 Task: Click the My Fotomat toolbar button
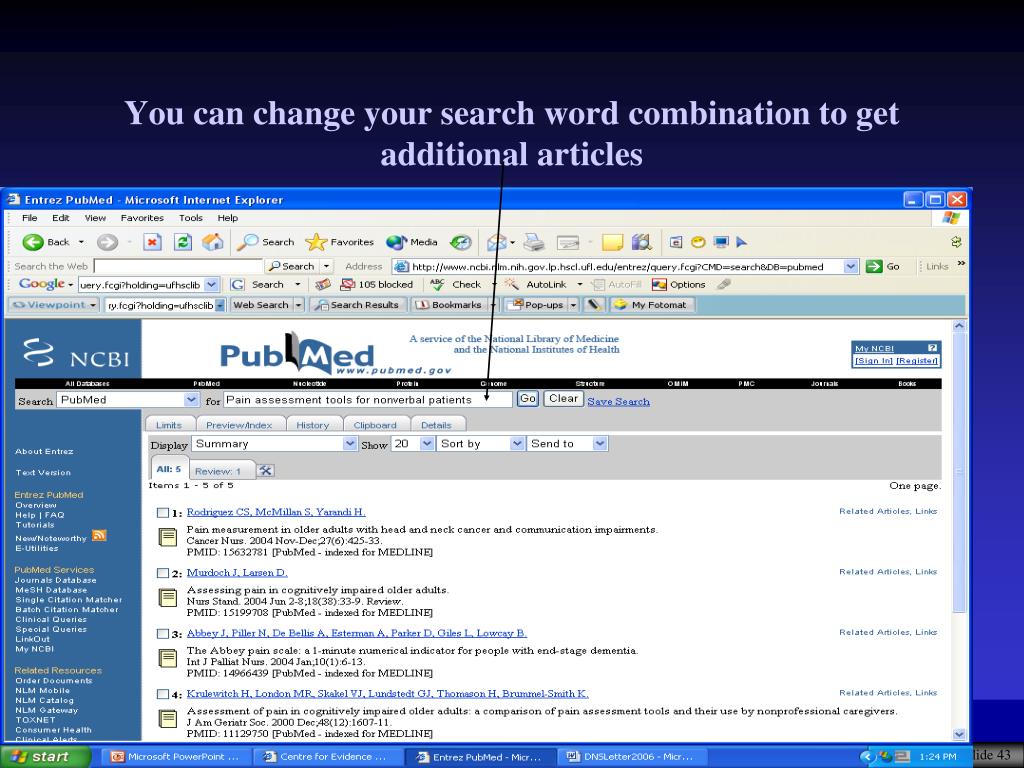(x=650, y=305)
